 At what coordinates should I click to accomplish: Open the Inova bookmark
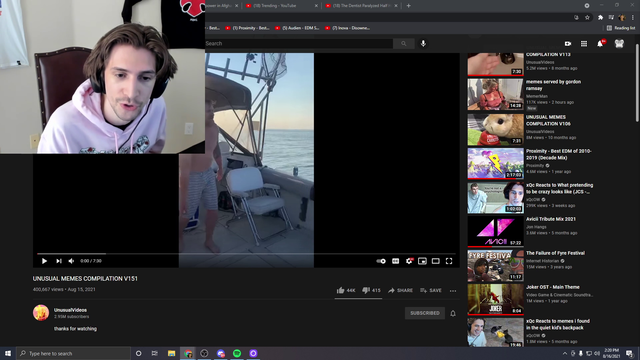point(348,28)
